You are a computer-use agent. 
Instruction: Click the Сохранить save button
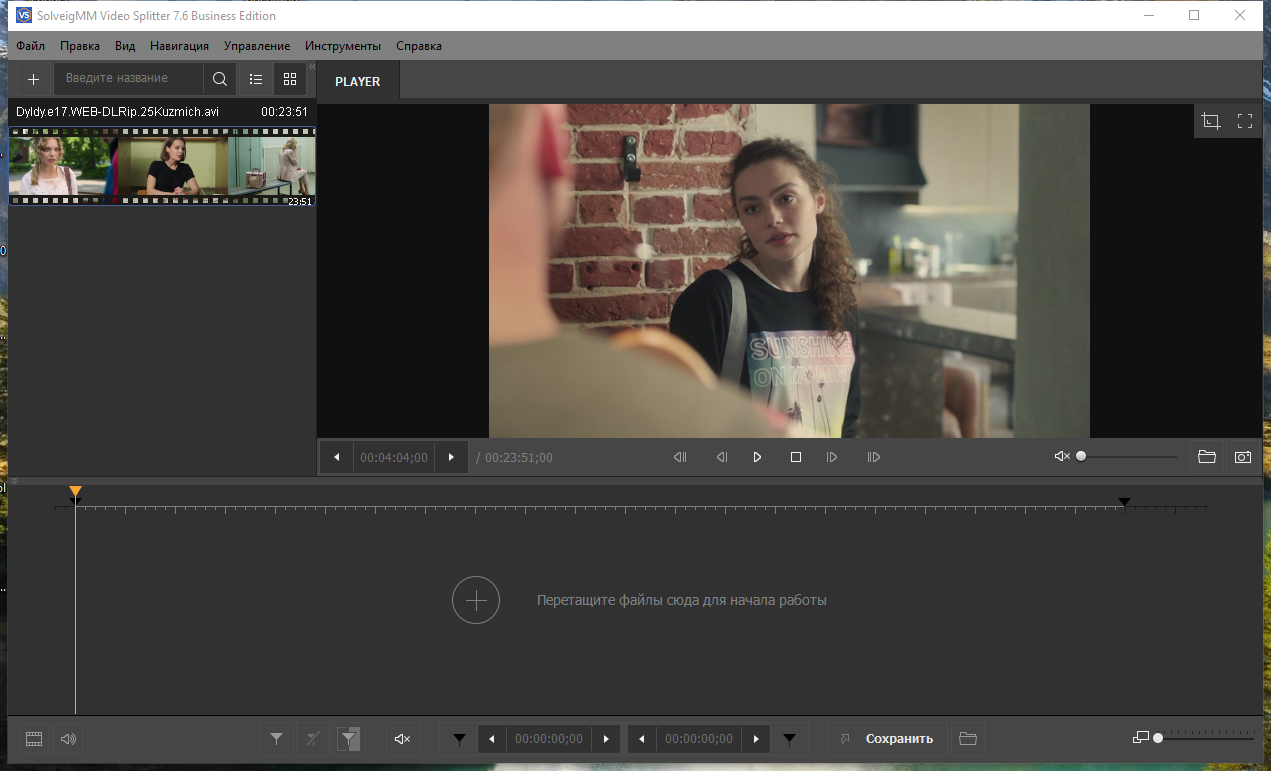(x=888, y=739)
